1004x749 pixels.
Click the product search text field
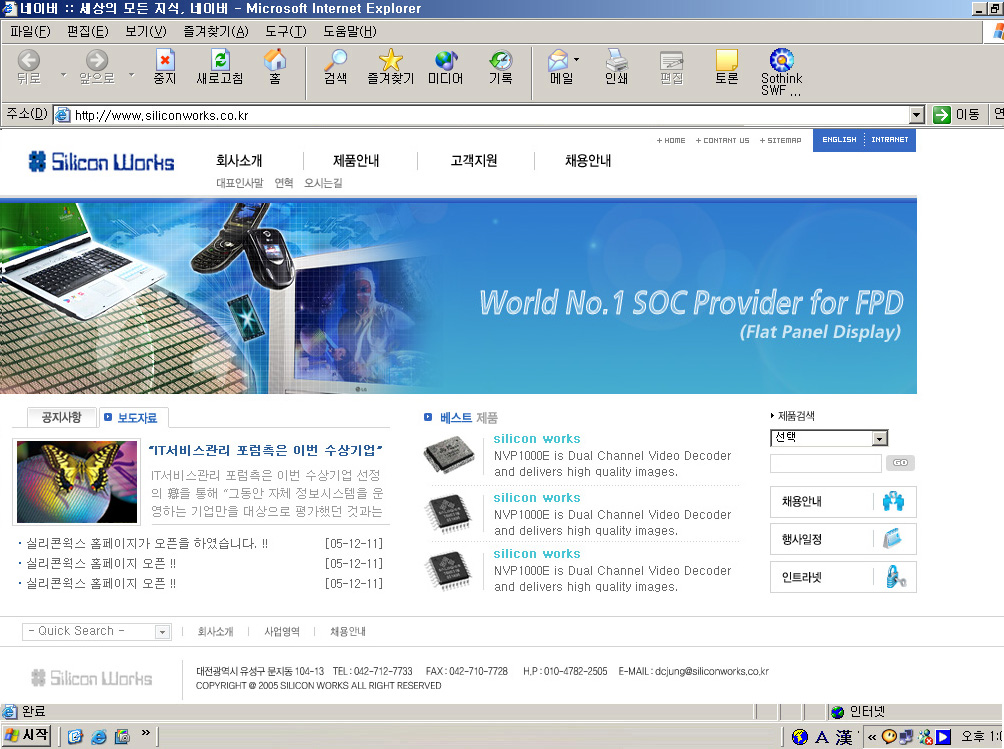tap(825, 463)
